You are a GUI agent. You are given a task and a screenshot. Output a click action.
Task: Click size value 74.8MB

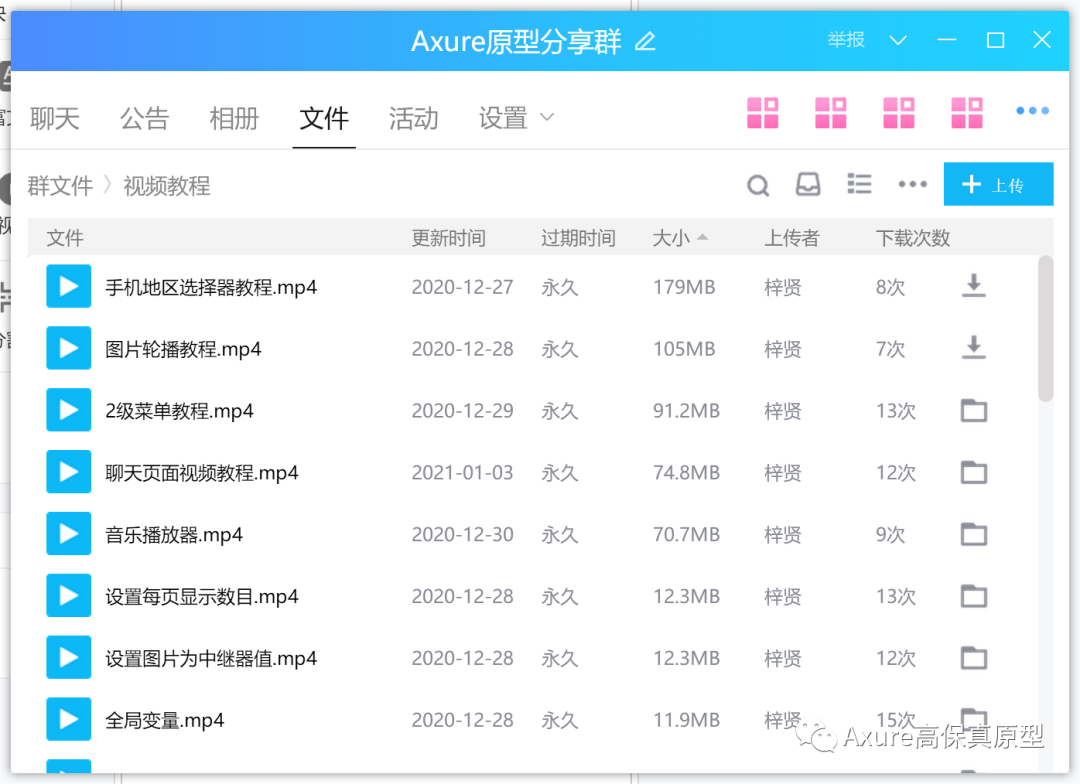click(x=686, y=473)
